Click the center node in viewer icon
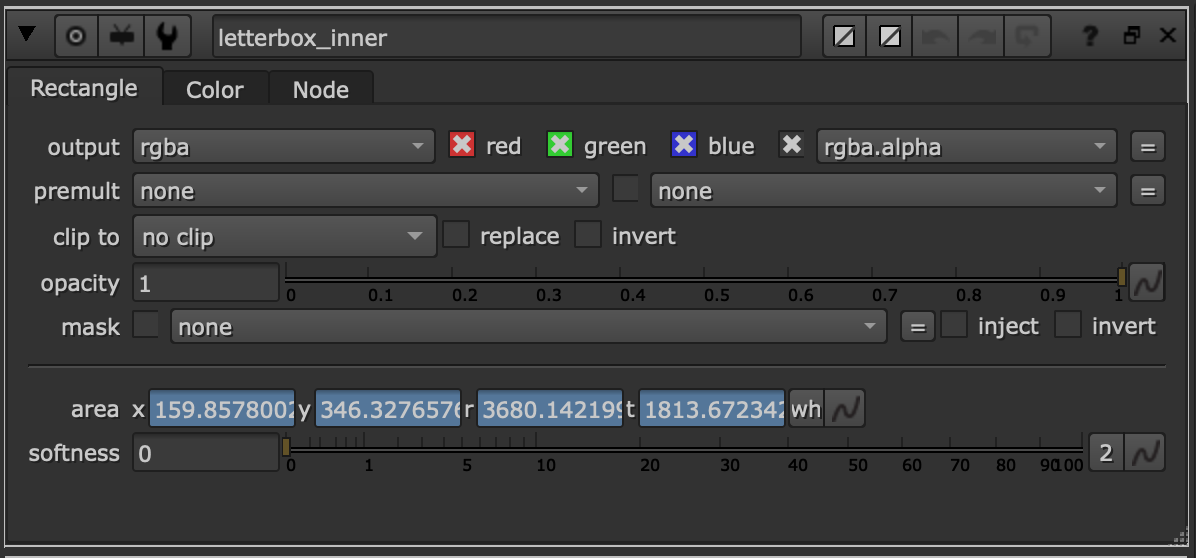Screen dimensions: 1196x558 [77, 37]
